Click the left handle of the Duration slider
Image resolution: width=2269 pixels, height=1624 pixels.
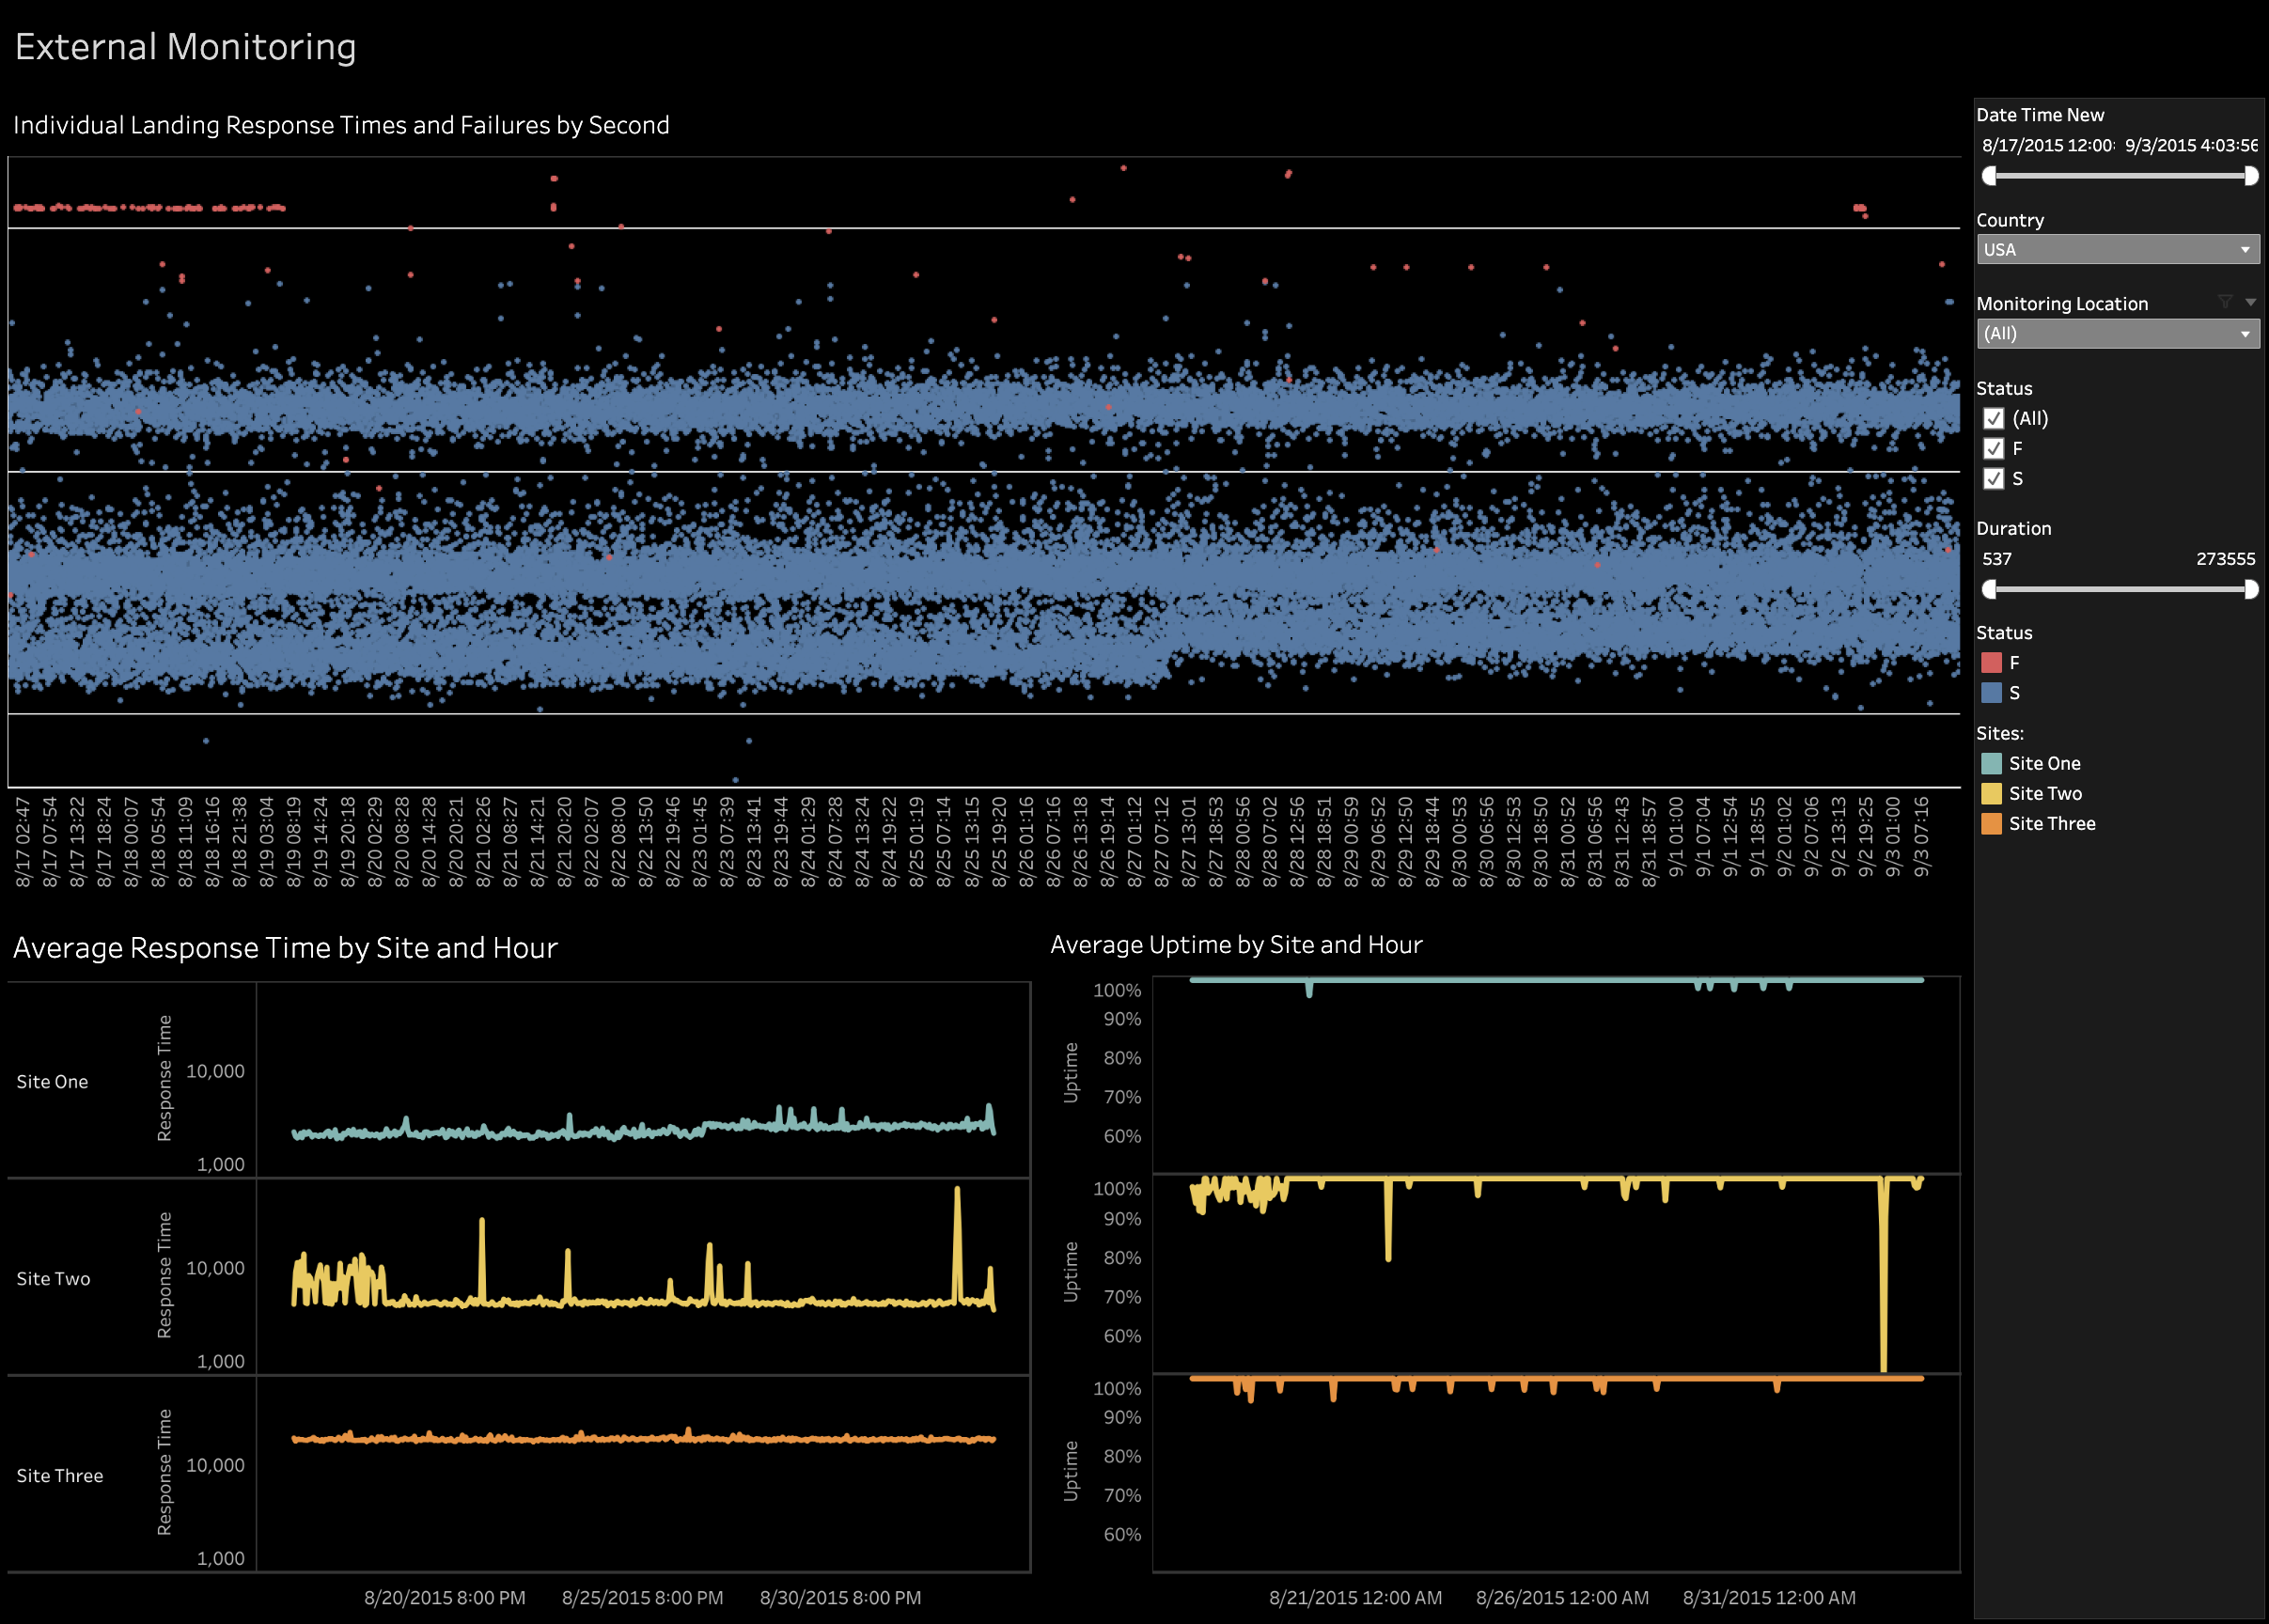(1989, 589)
